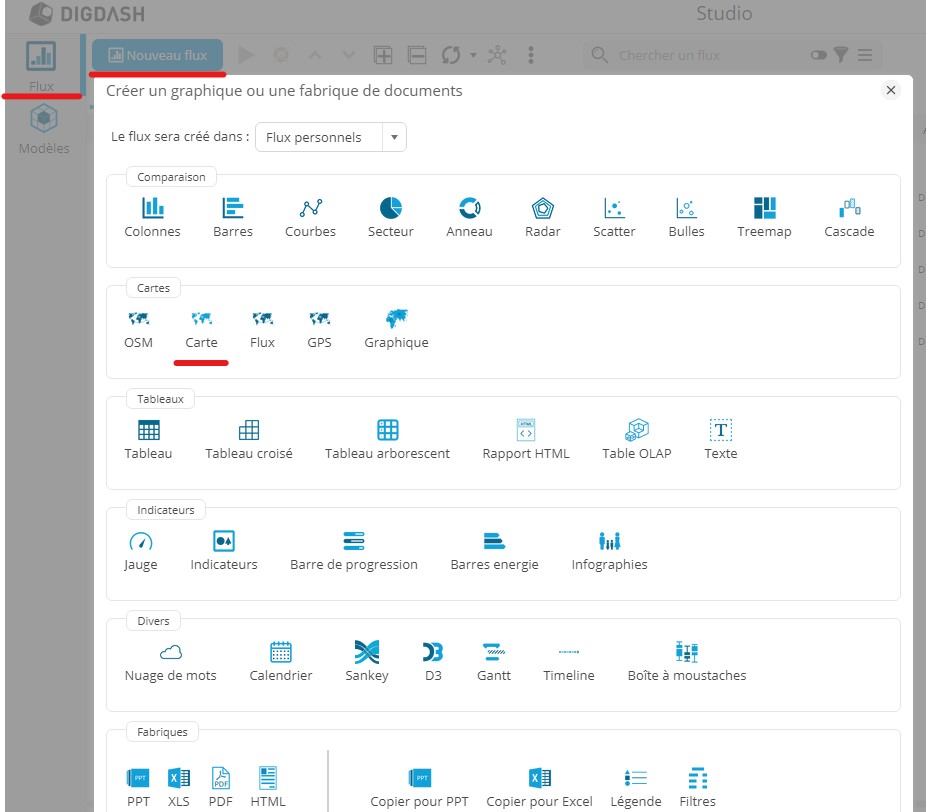926x812 pixels.
Task: Select the Nuage de mots icon
Action: (x=171, y=662)
